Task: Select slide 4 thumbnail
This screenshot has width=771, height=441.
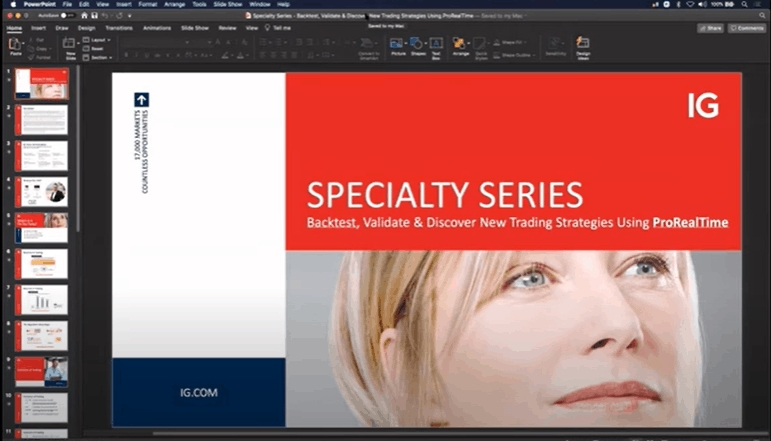Action: [x=41, y=192]
